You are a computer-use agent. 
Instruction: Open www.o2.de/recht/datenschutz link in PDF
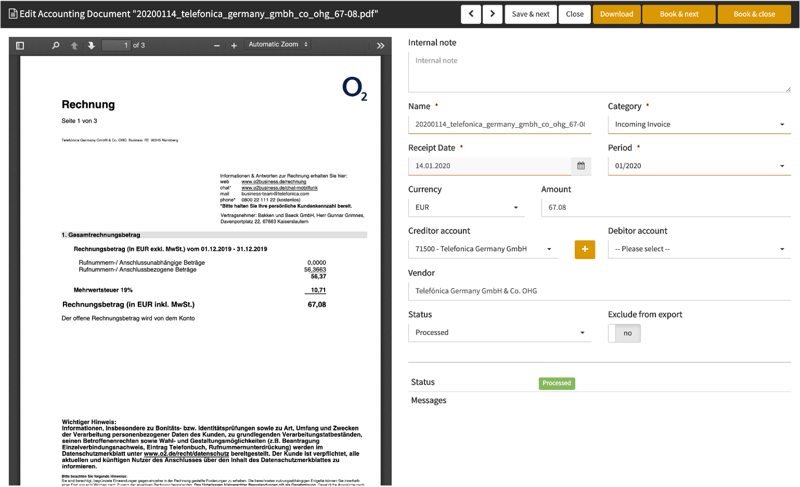point(186,453)
